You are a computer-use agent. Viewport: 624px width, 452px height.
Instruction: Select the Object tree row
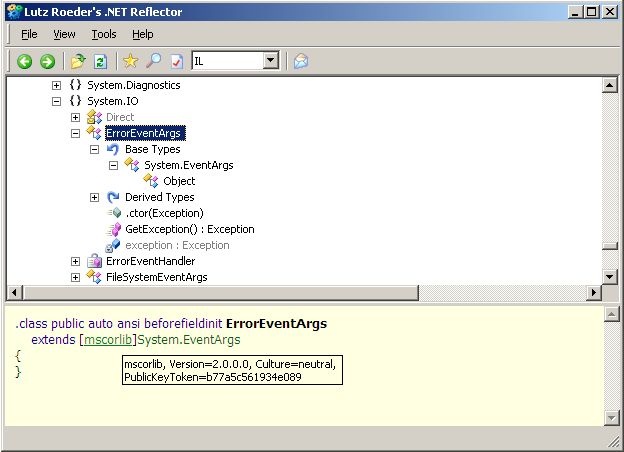click(x=179, y=181)
